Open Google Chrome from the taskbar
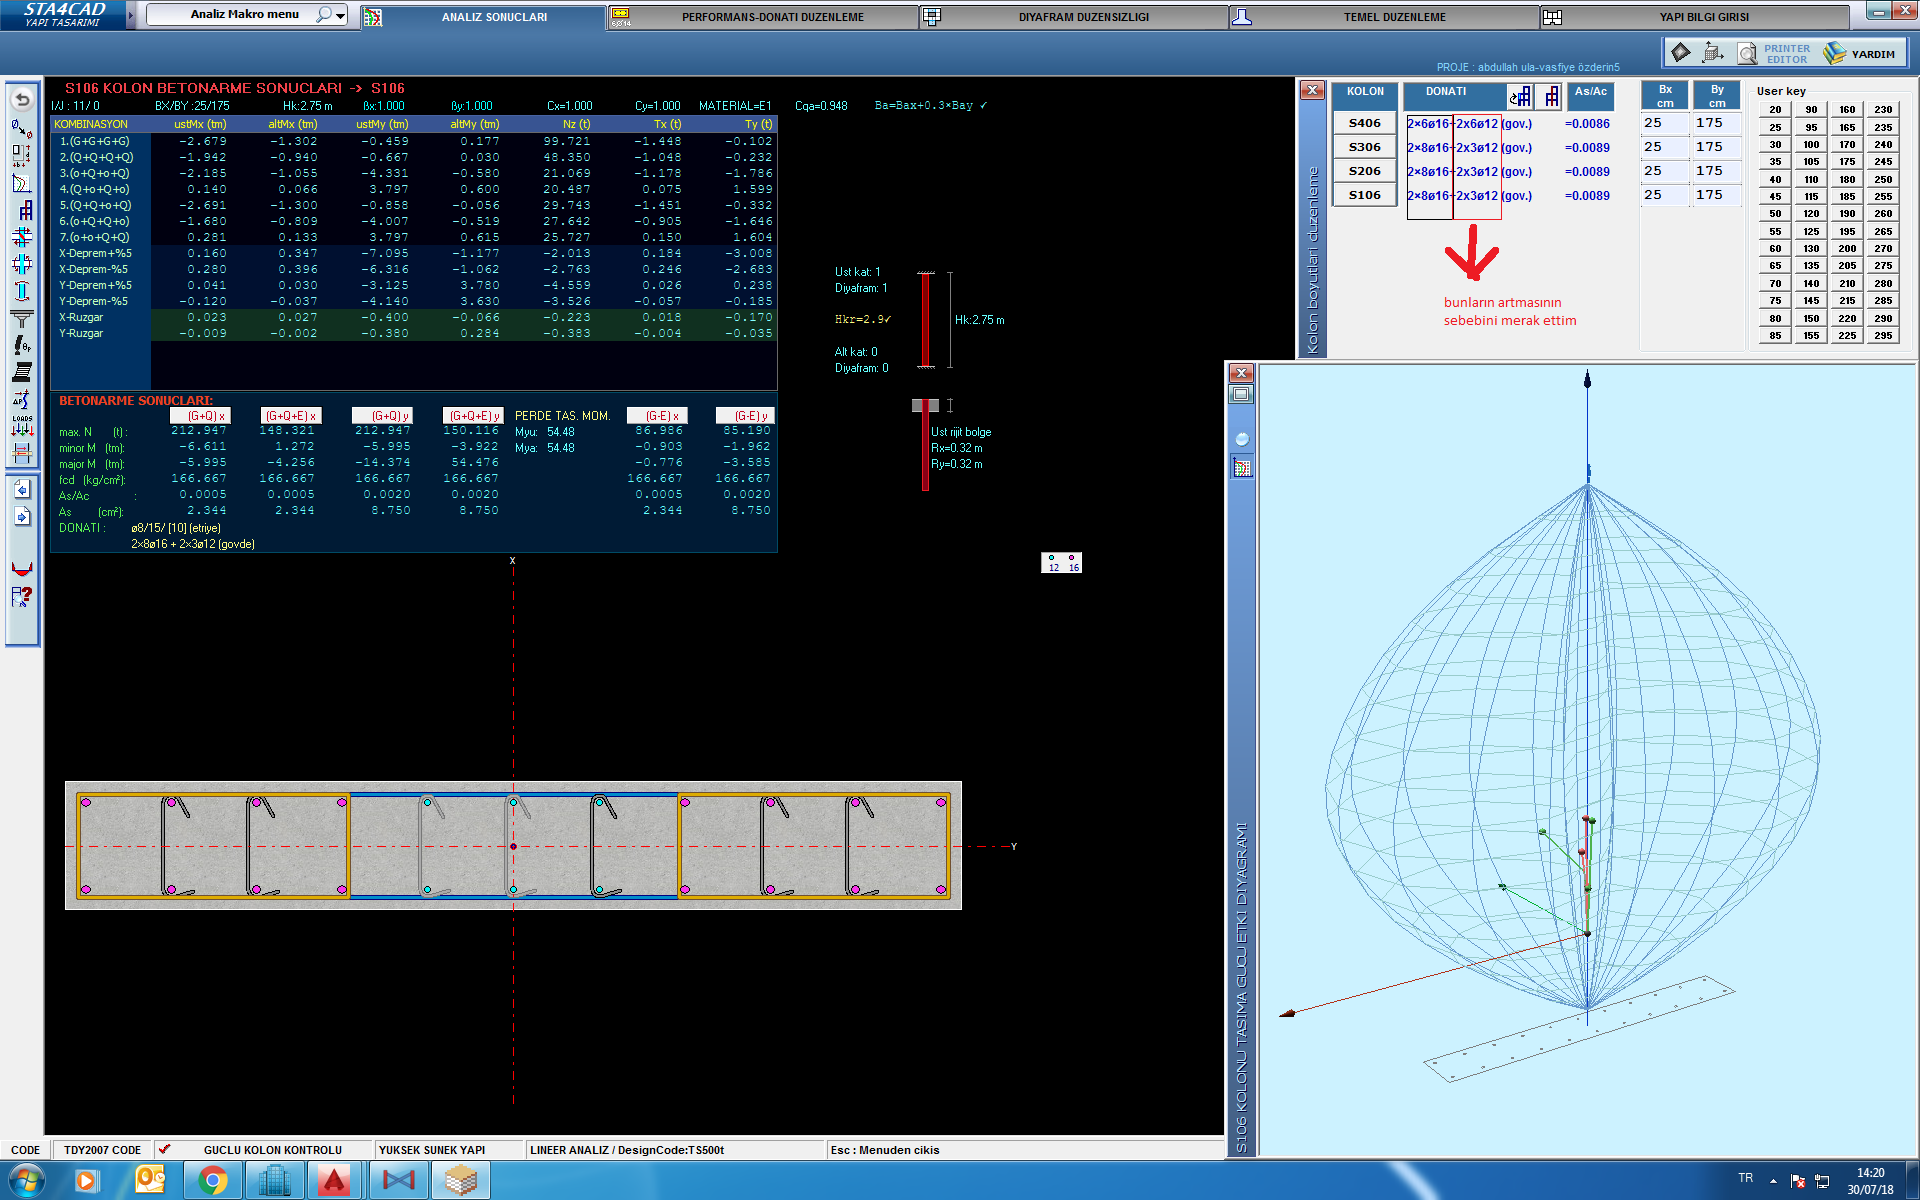 tap(212, 1181)
